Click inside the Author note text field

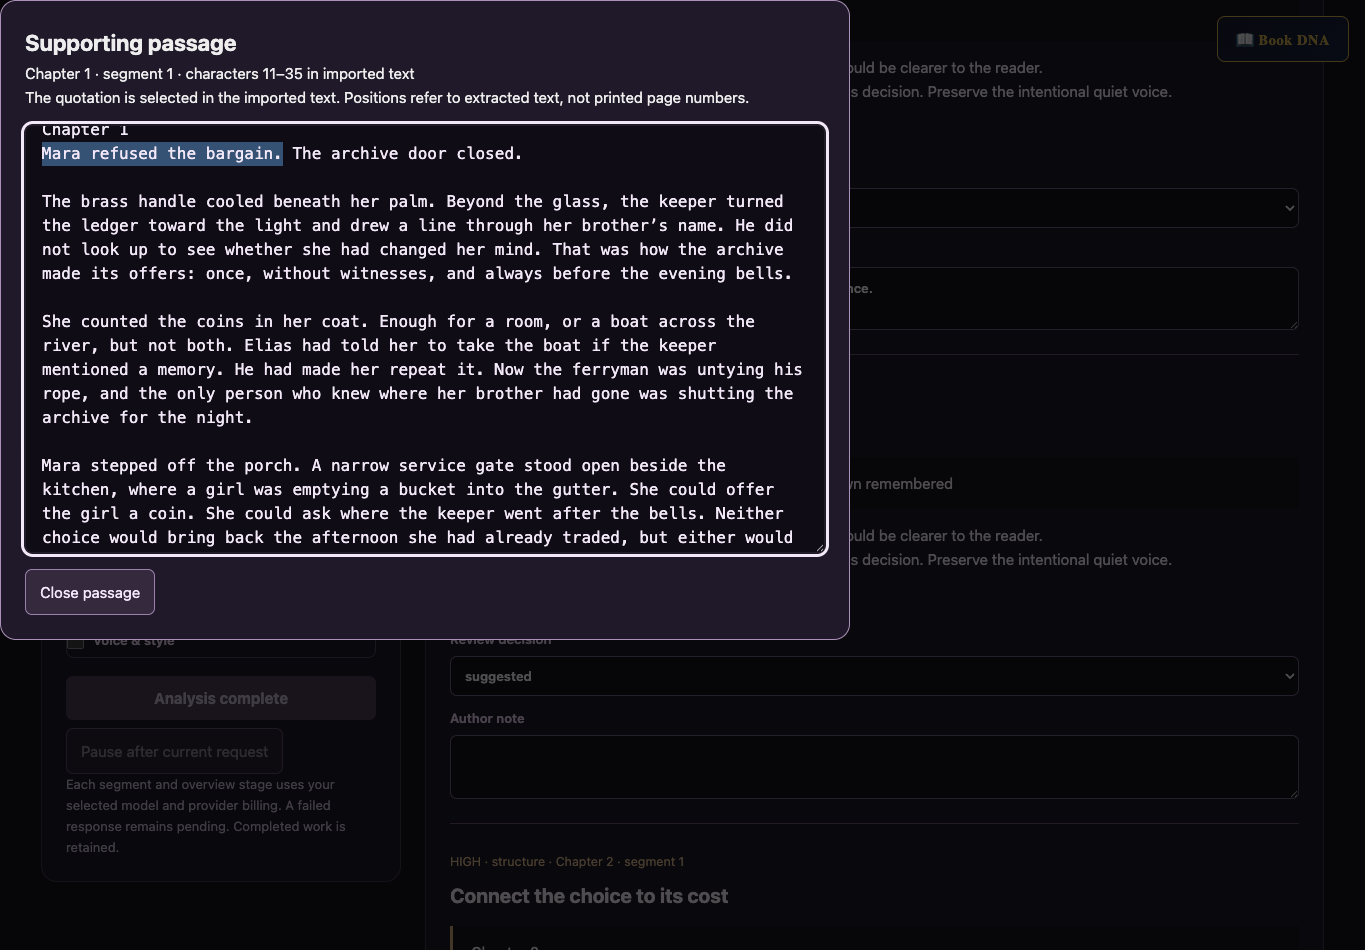(874, 767)
